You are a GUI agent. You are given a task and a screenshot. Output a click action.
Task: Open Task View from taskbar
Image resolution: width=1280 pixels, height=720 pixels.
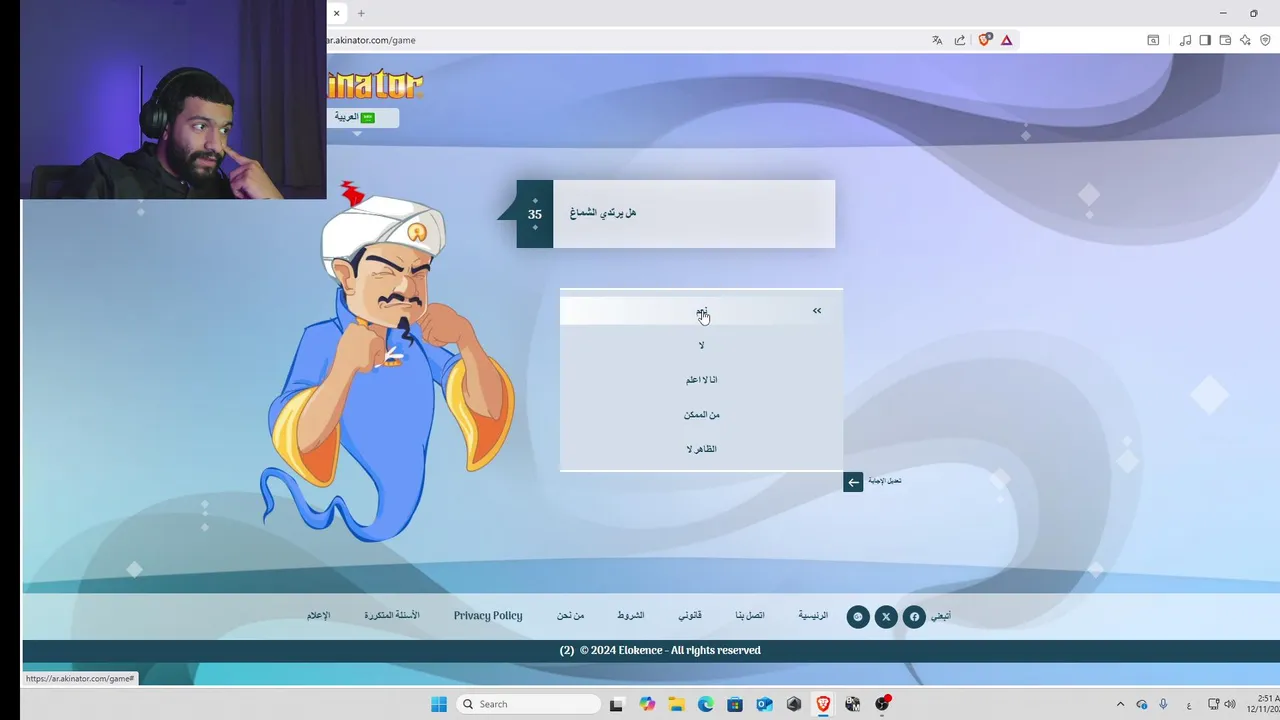pos(616,704)
